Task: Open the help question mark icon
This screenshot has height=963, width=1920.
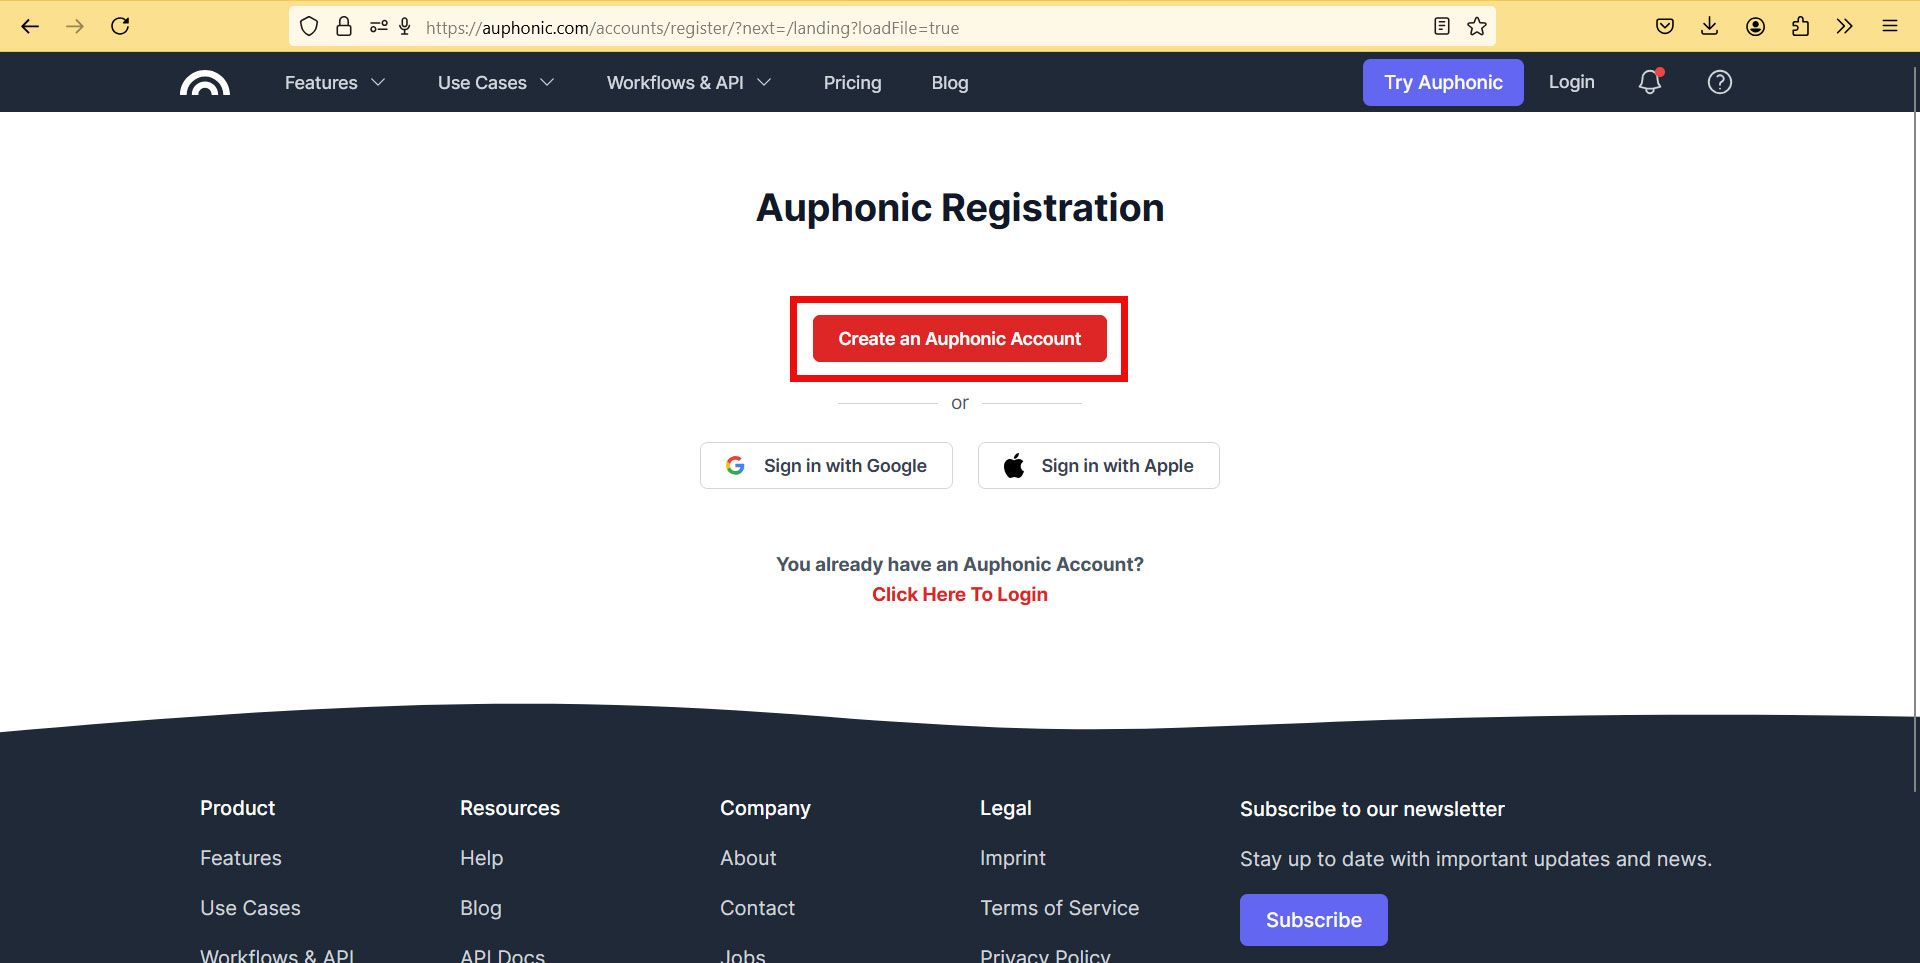Action: tap(1719, 82)
